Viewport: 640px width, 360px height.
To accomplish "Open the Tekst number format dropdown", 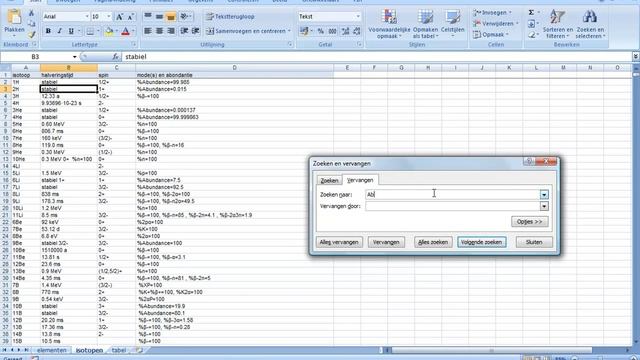I will pyautogui.click(x=358, y=17).
